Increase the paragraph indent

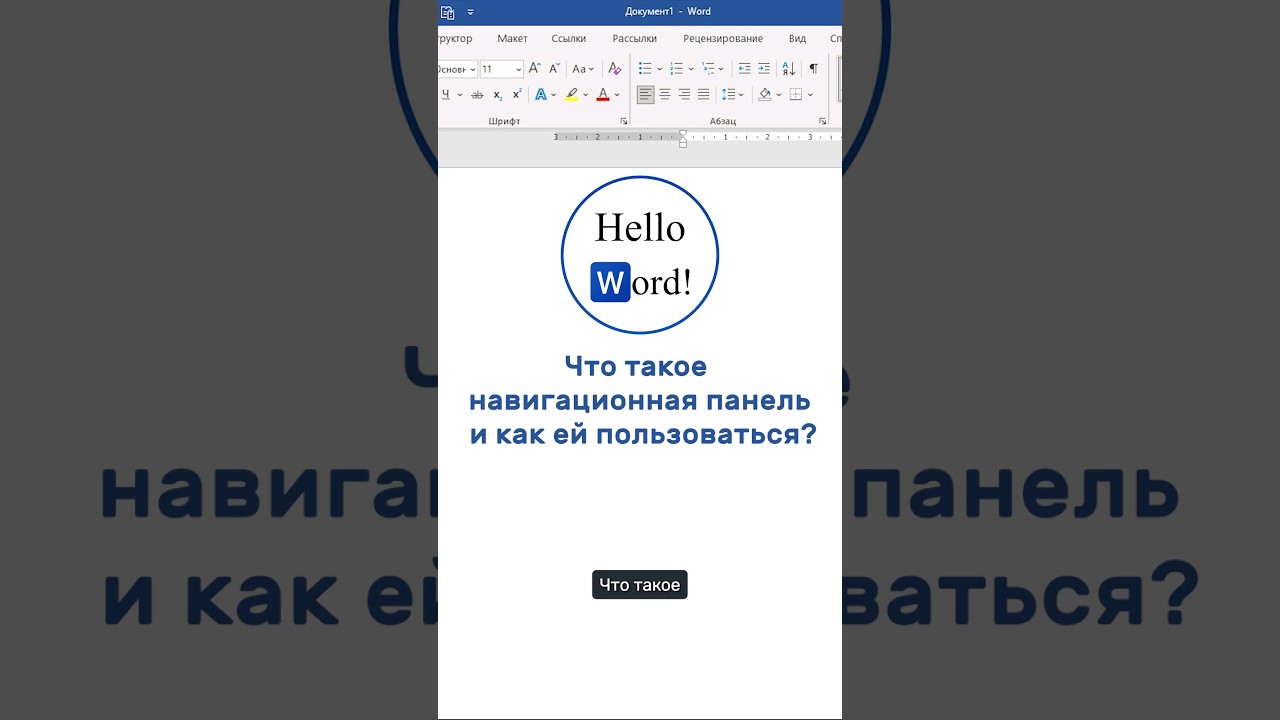(x=764, y=69)
